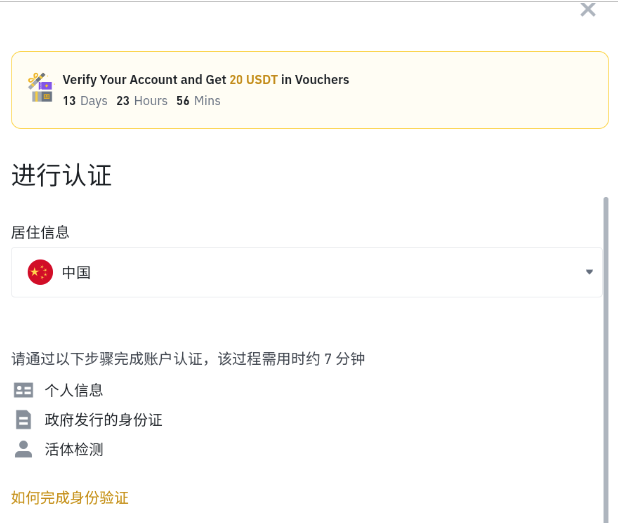Click the 进行认证 heading
Viewport: 618px width, 523px height.
coord(61,176)
